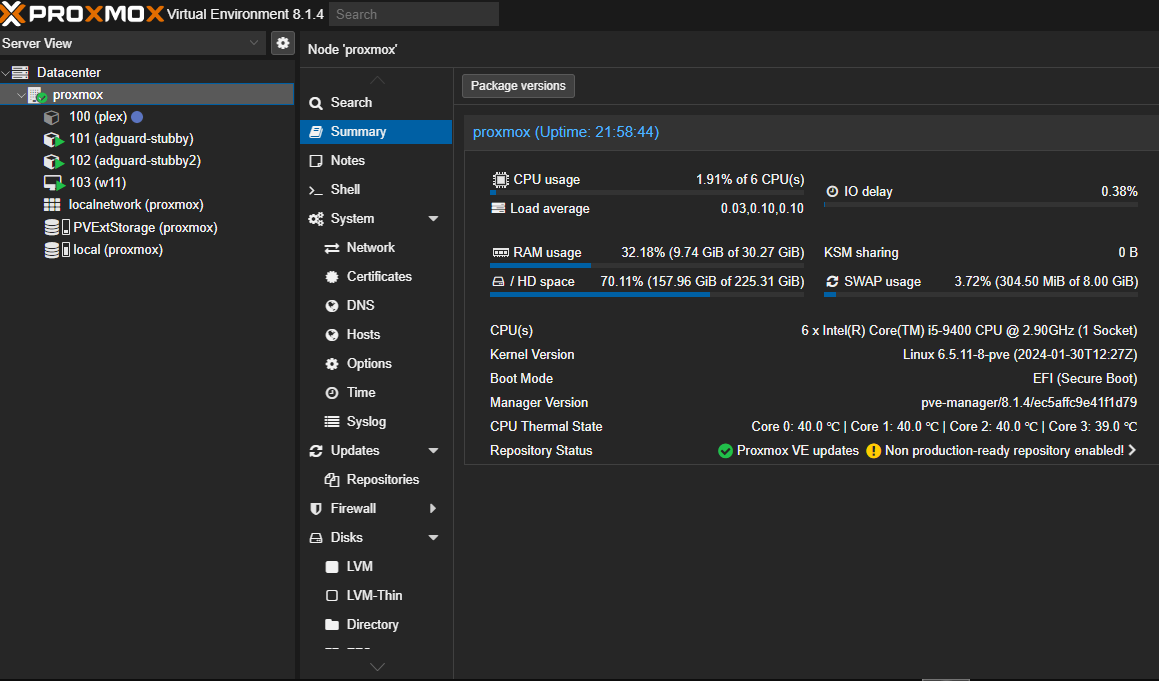1159x681 pixels.
Task: Open the DNS globe icon
Action: coord(332,306)
